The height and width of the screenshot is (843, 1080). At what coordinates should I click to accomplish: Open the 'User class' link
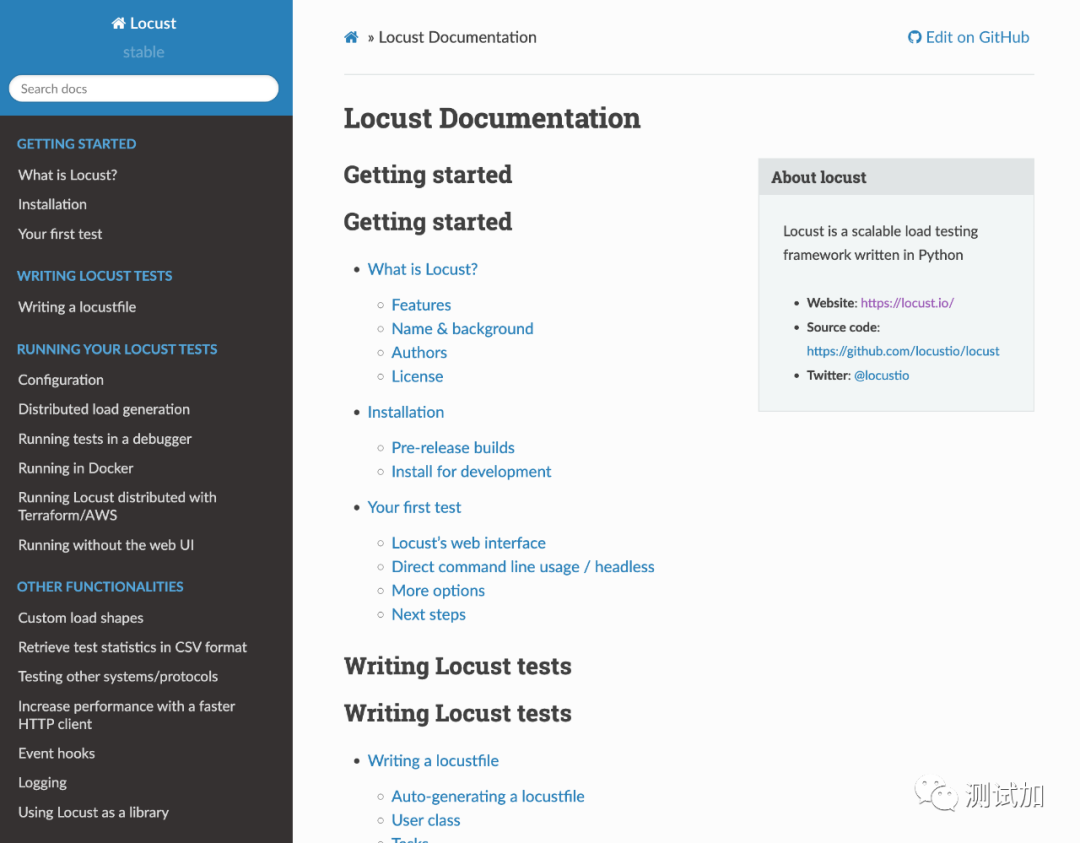click(426, 820)
